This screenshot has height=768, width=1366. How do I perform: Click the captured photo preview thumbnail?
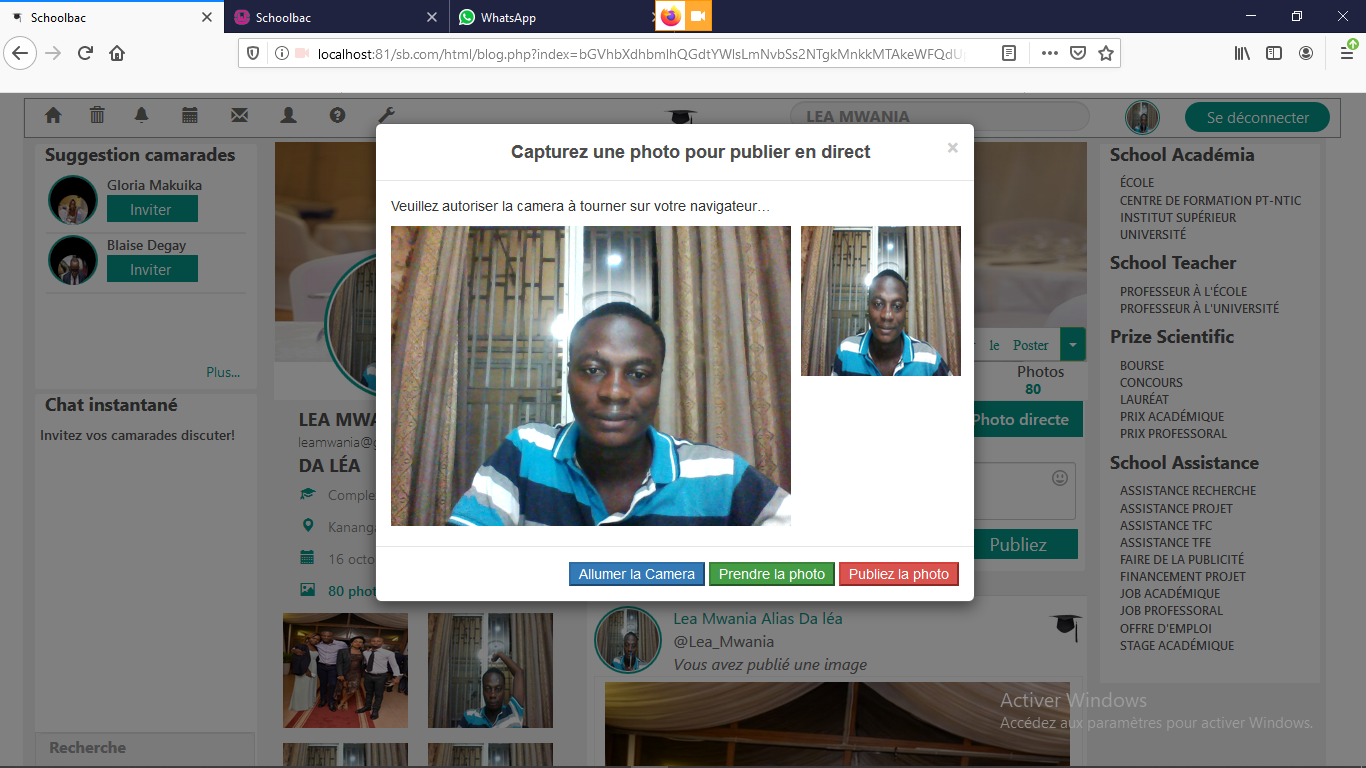coord(880,301)
